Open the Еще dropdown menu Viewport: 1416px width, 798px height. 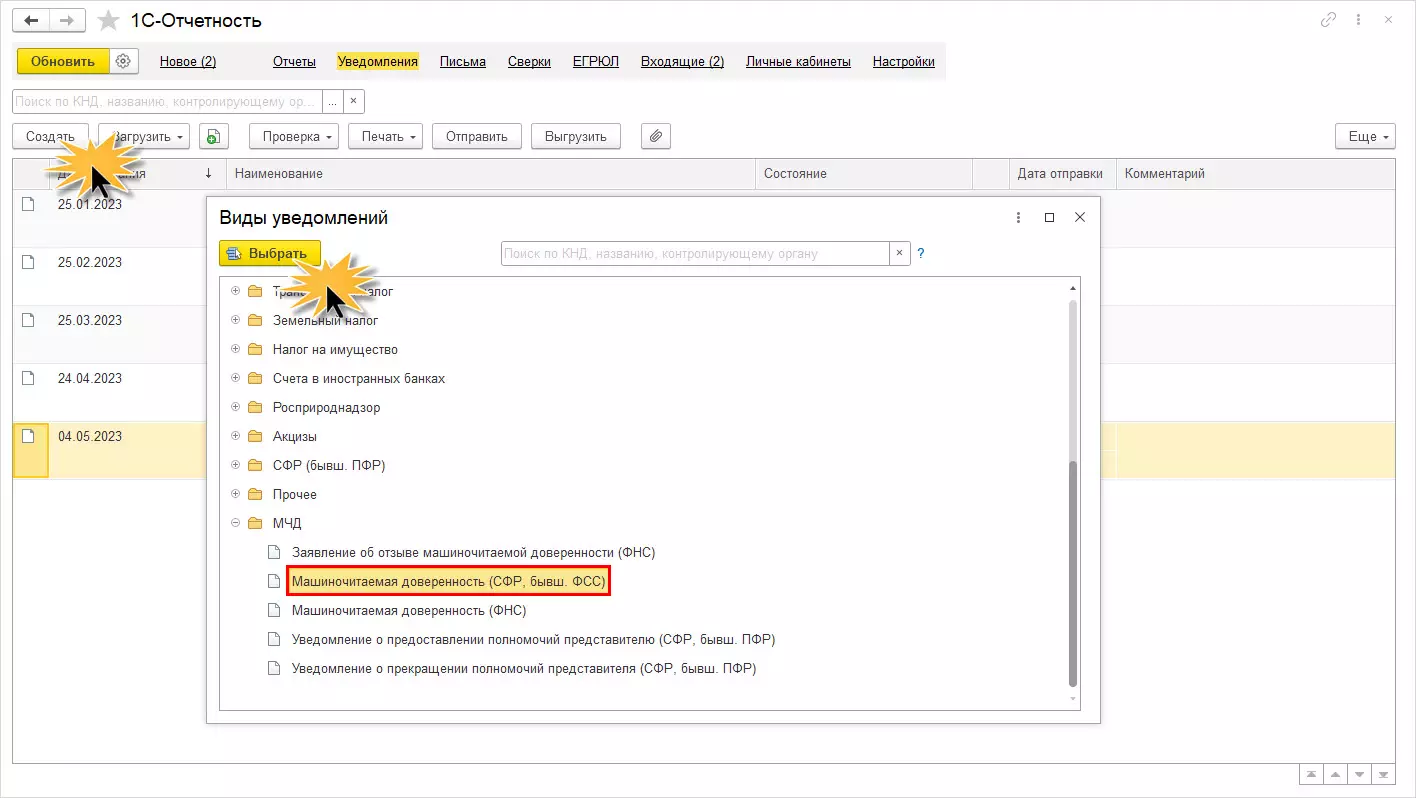coord(1365,136)
